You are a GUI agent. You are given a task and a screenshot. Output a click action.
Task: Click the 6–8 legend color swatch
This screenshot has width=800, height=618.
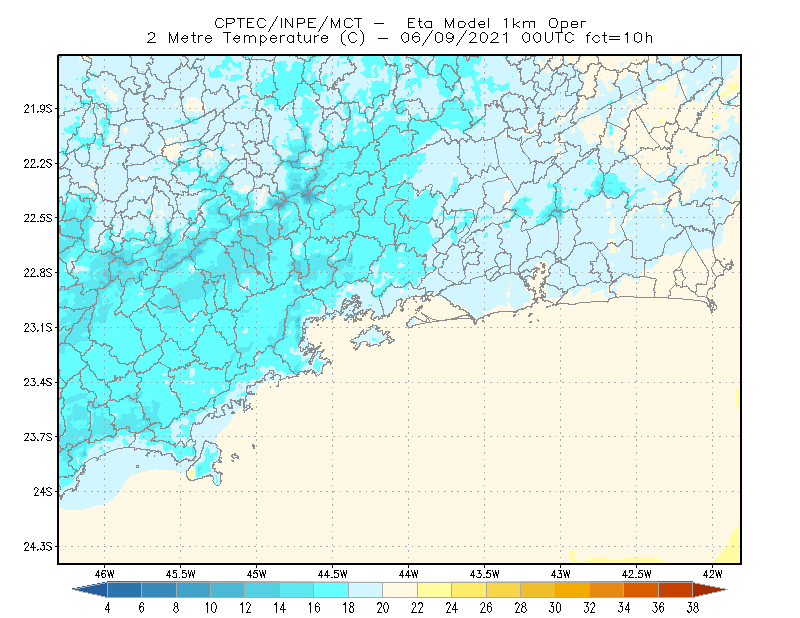coord(159,590)
